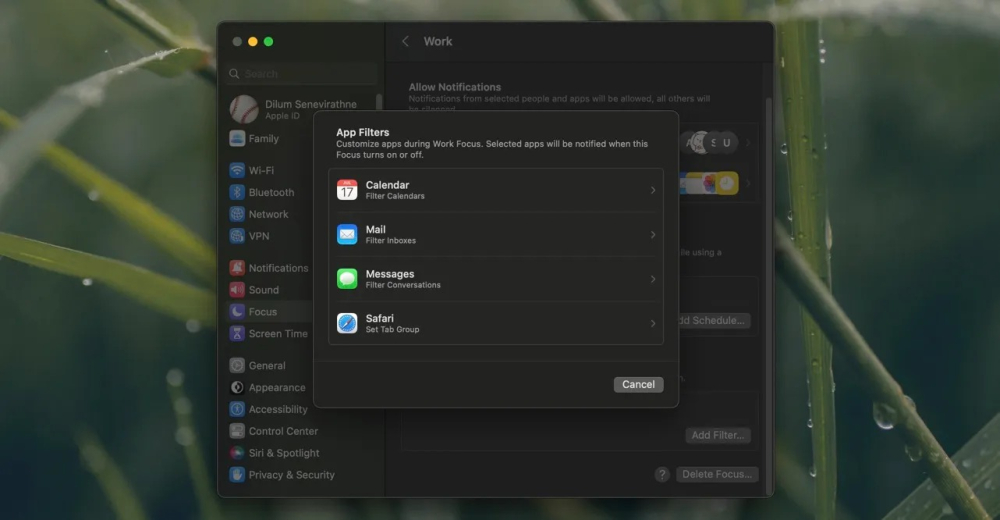Image resolution: width=1000 pixels, height=520 pixels.
Task: Click the Privacy & Security hand icon
Action: 237,475
